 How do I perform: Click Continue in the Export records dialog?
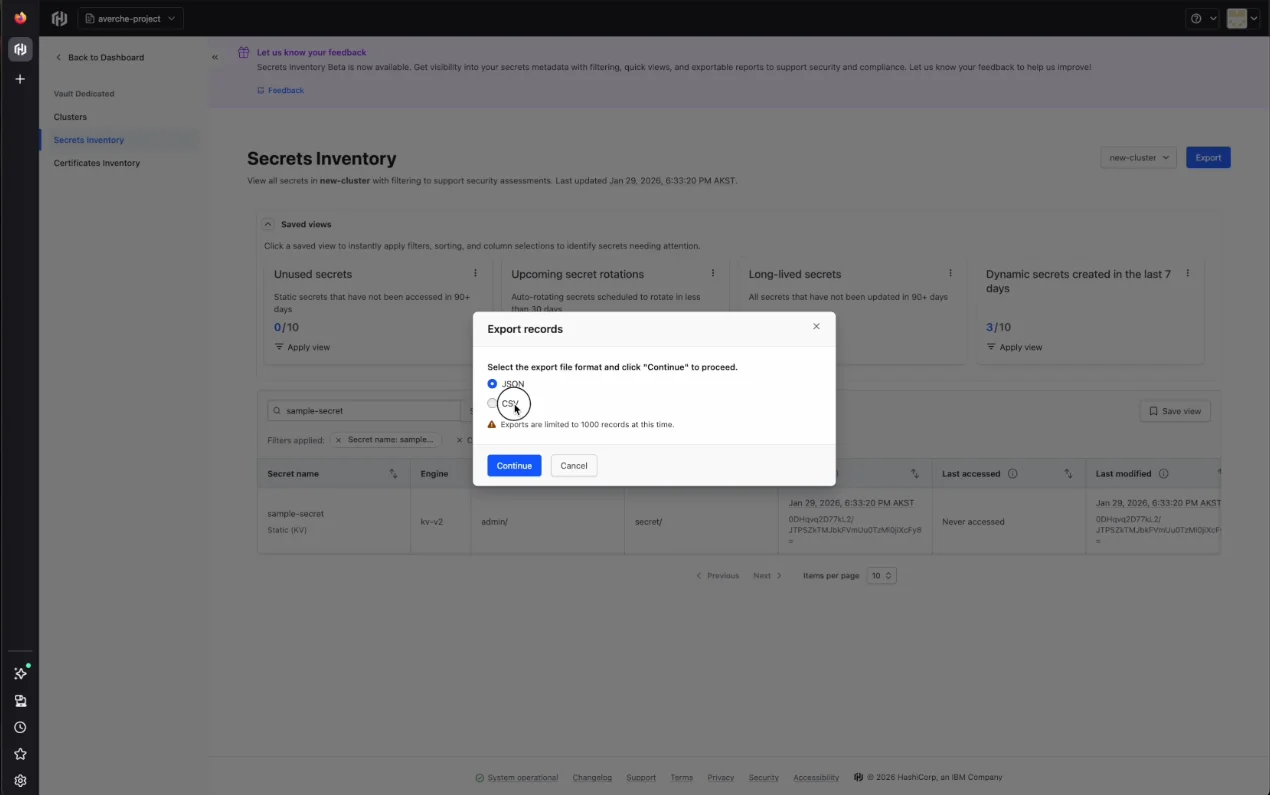[514, 465]
